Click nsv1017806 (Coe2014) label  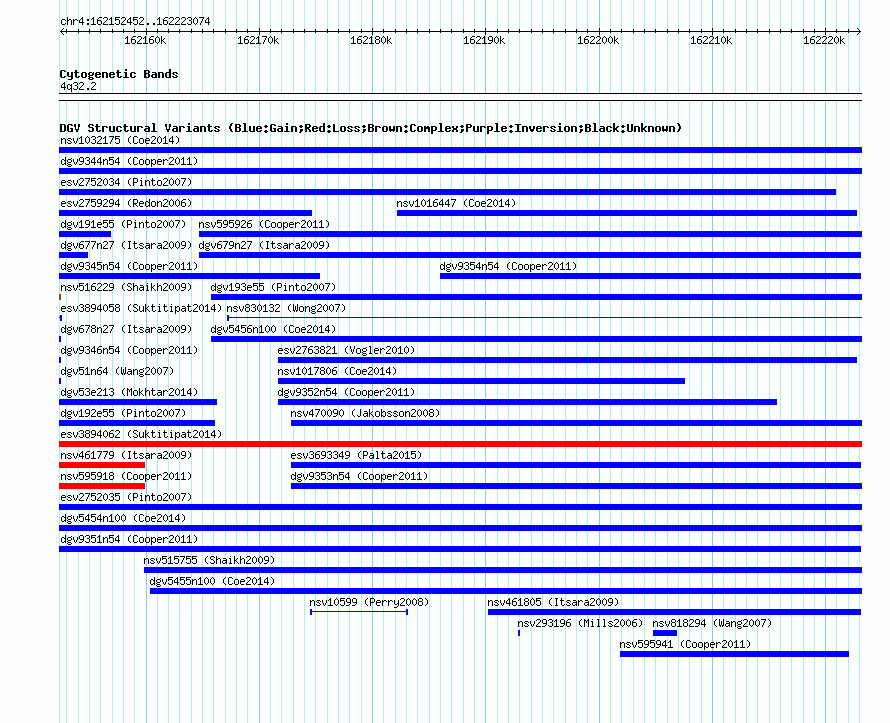337,371
